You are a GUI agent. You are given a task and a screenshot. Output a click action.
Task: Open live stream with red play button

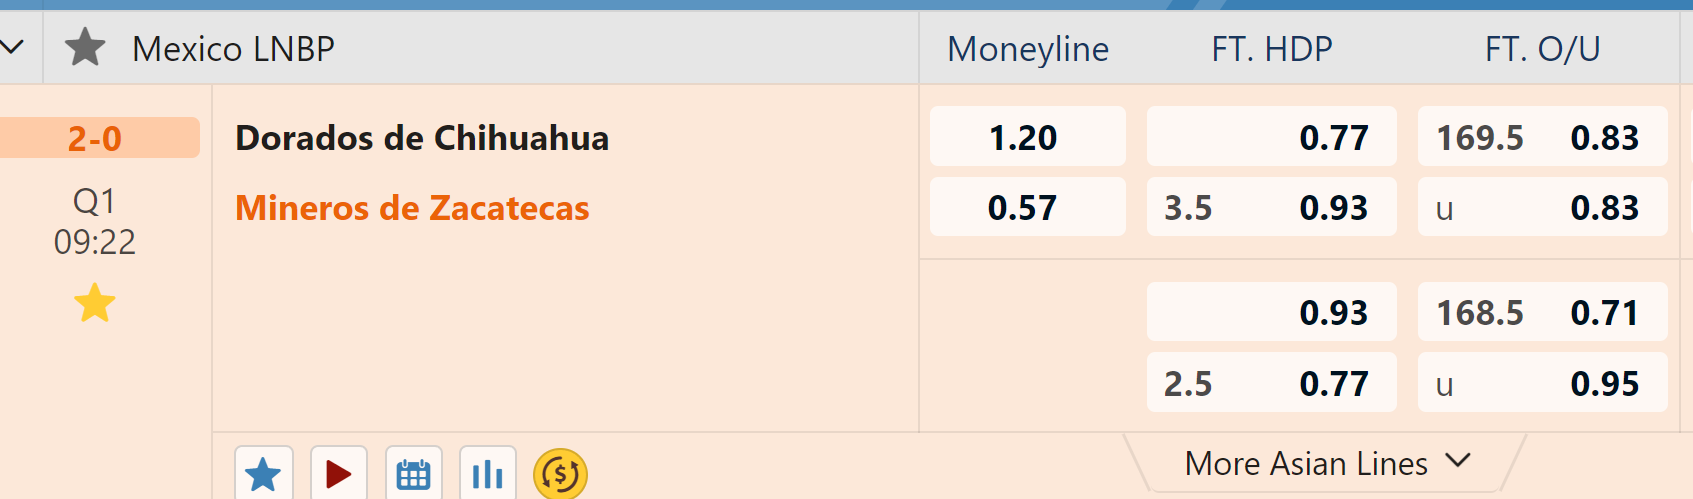click(x=338, y=474)
